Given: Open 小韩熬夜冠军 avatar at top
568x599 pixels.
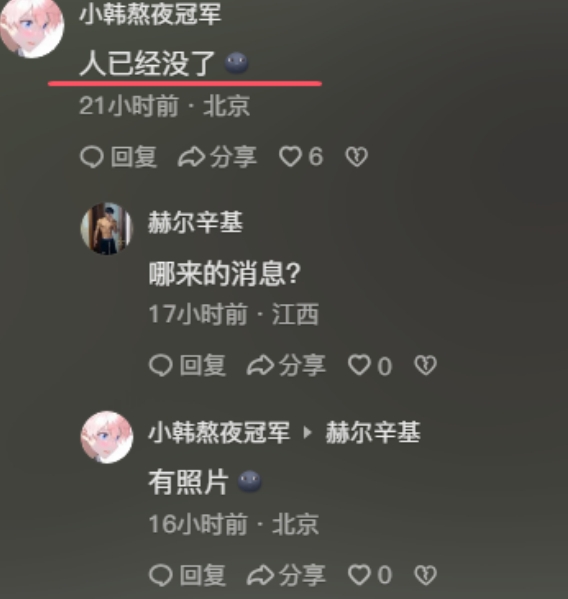Looking at the screenshot, I should click(x=31, y=27).
